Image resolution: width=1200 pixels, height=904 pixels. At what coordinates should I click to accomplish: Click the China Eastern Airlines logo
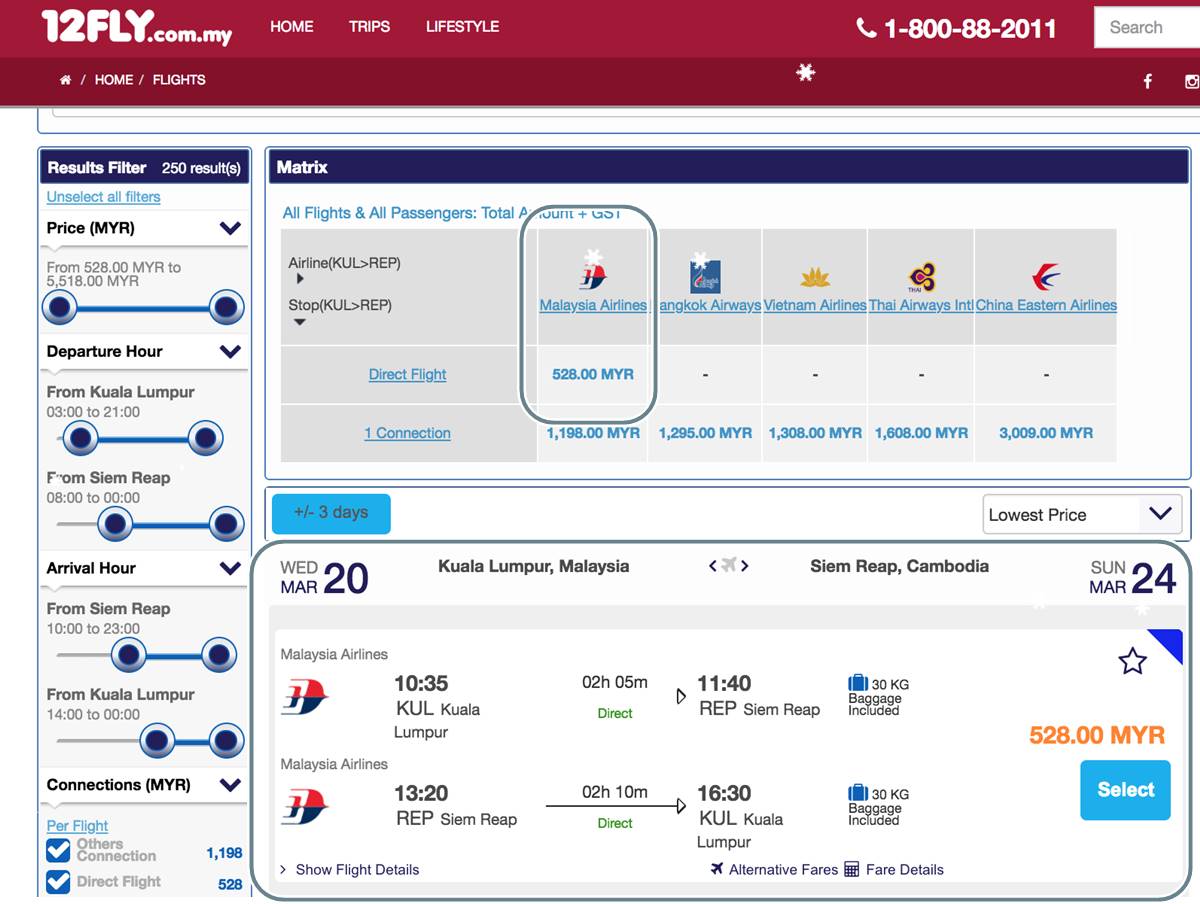point(1046,277)
